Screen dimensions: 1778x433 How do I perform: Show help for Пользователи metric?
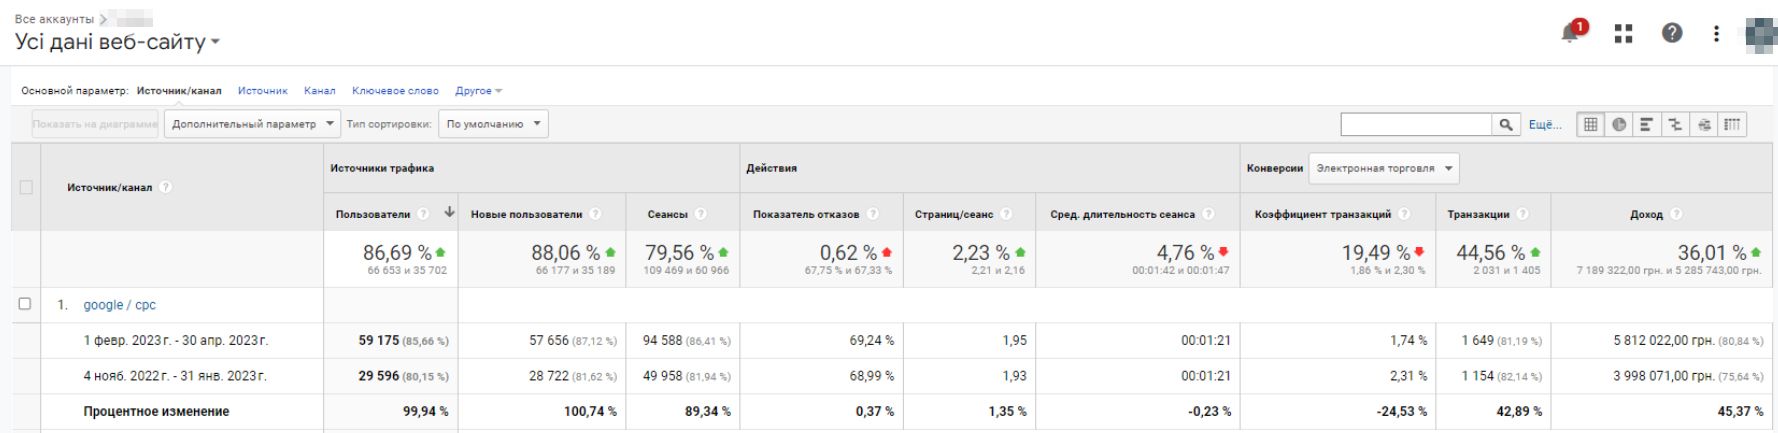423,214
